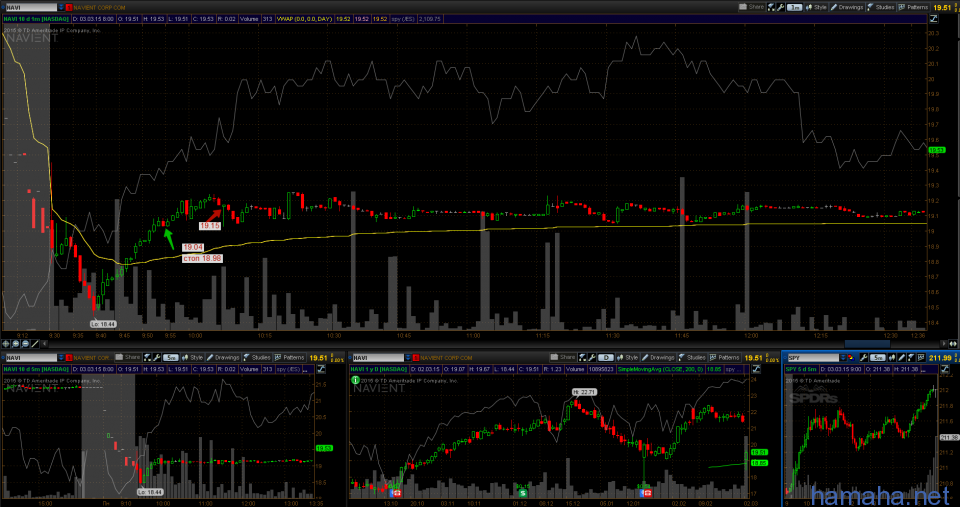Change the 5m timeframe in SPY chart
The width and height of the screenshot is (960, 507).
click(878, 358)
